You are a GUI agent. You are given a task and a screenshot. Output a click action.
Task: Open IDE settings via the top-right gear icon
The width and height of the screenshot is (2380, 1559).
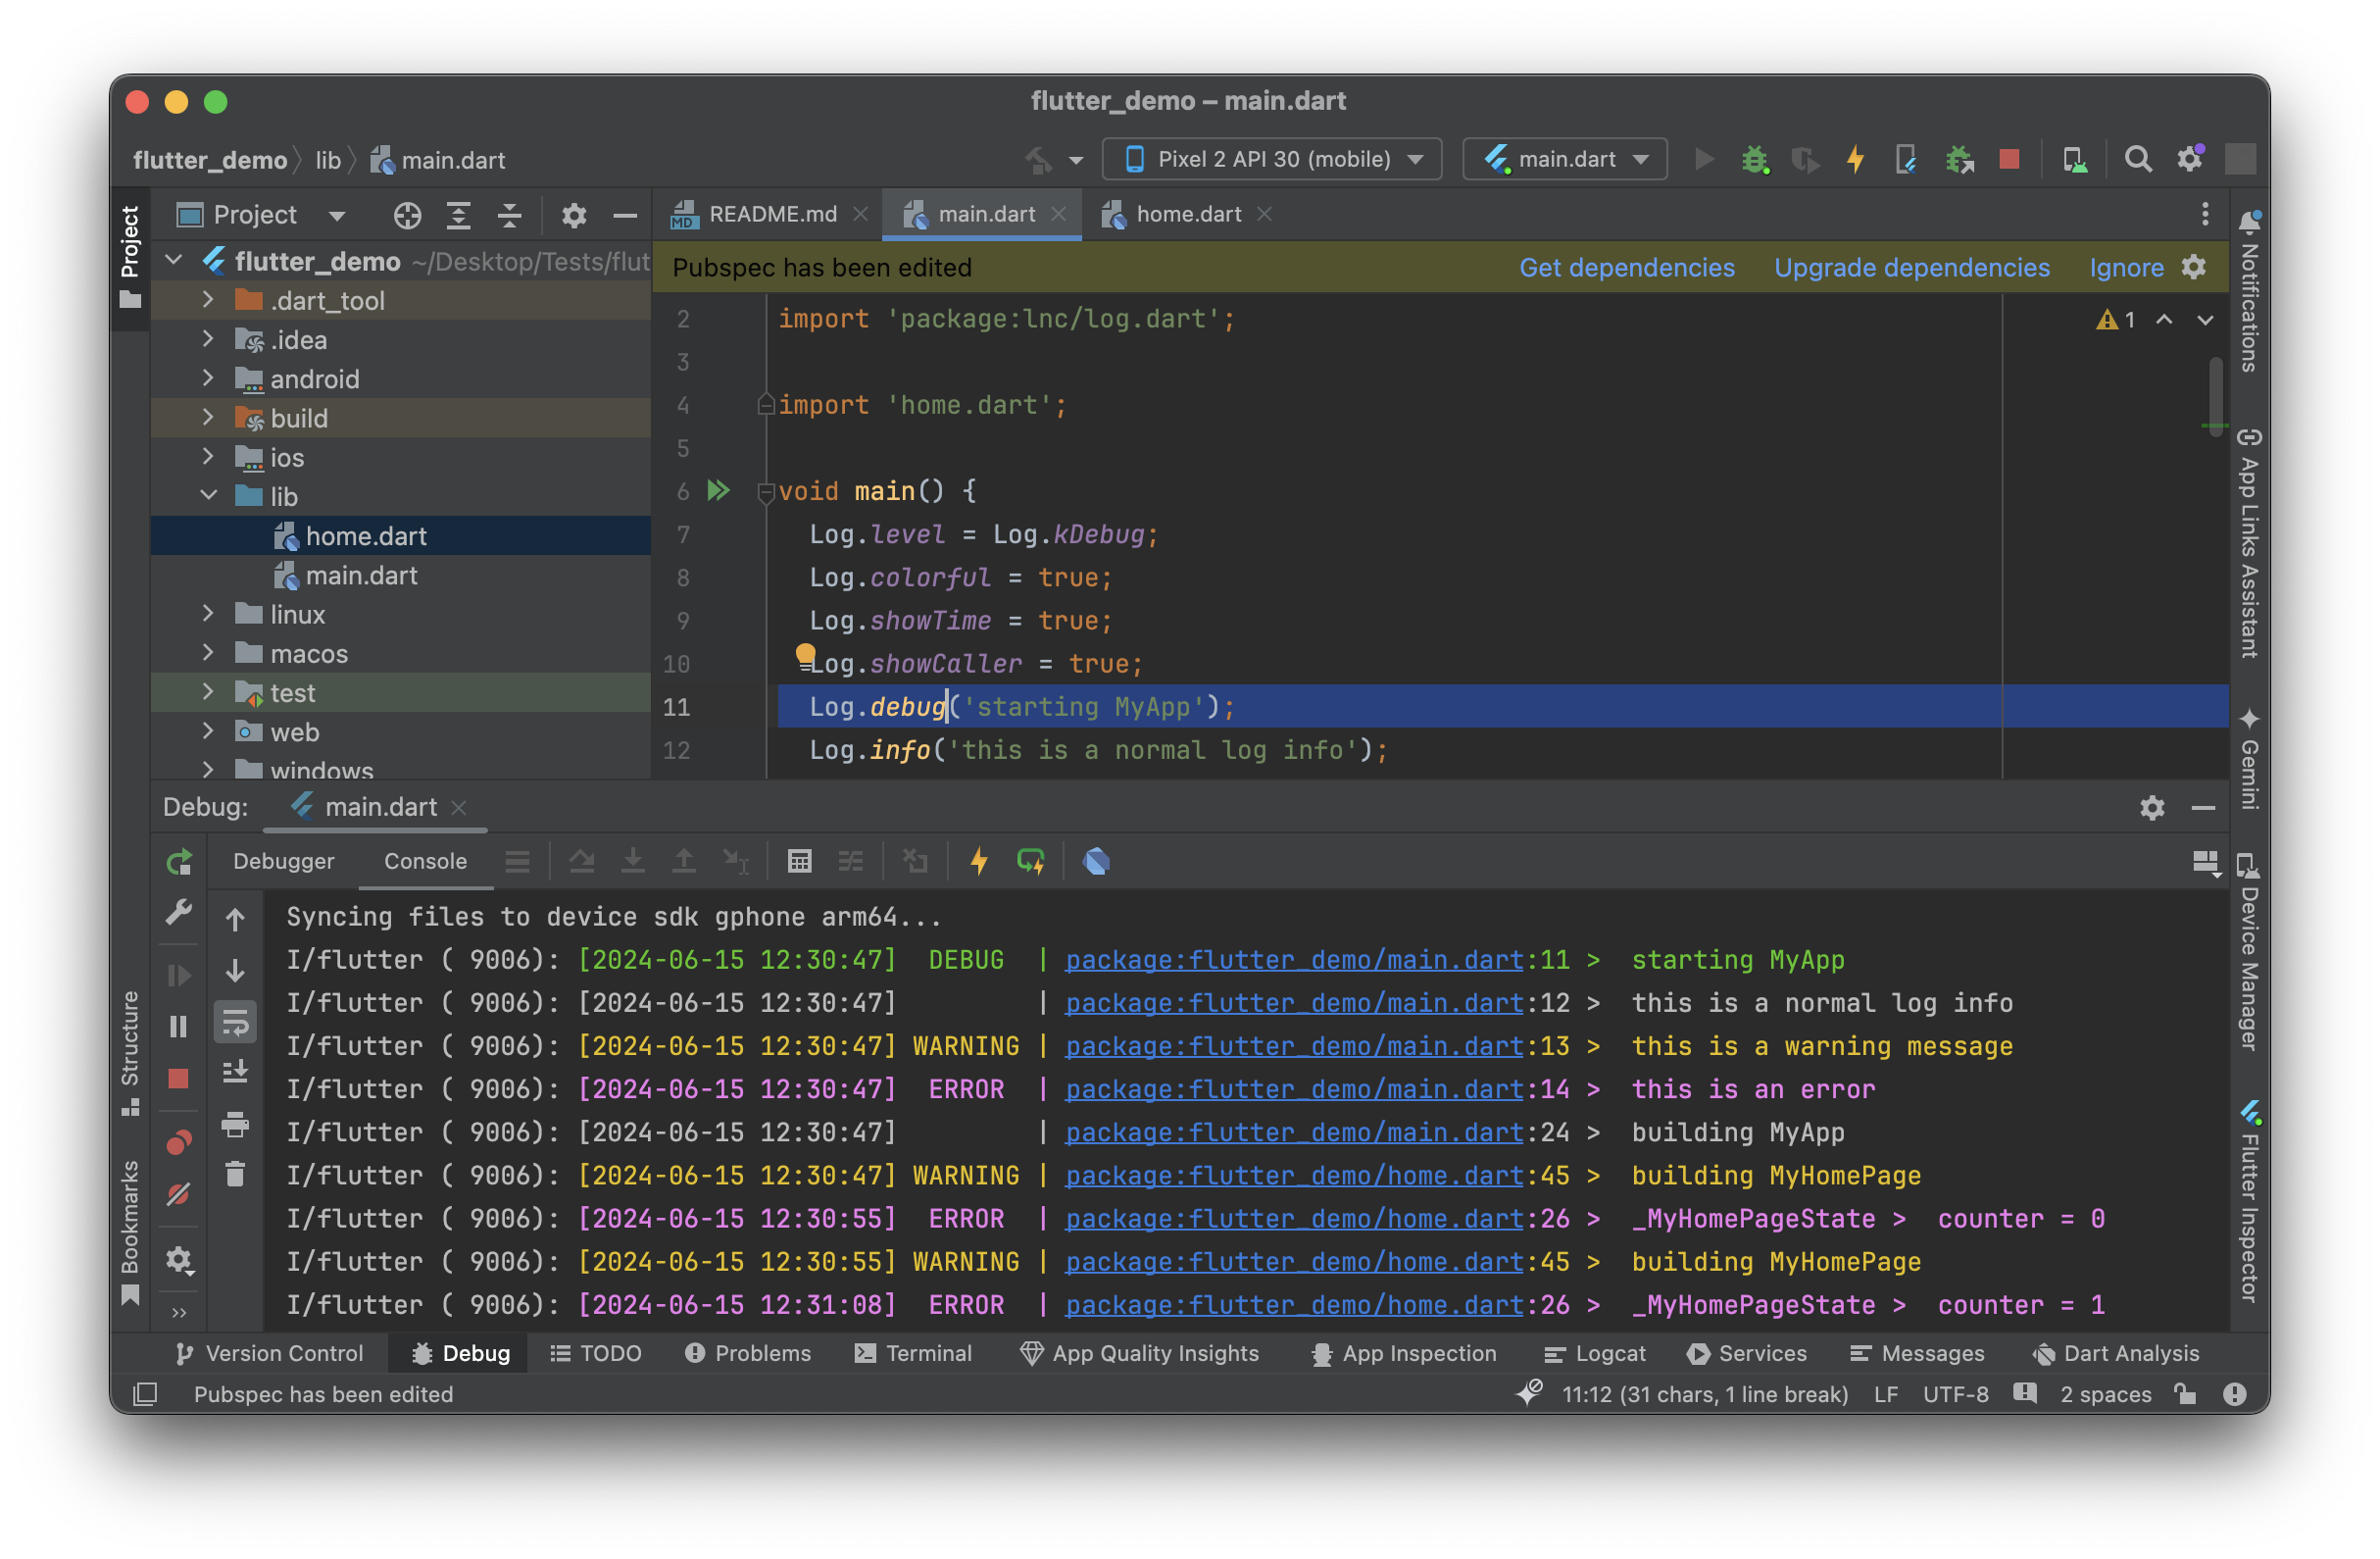2190,159
